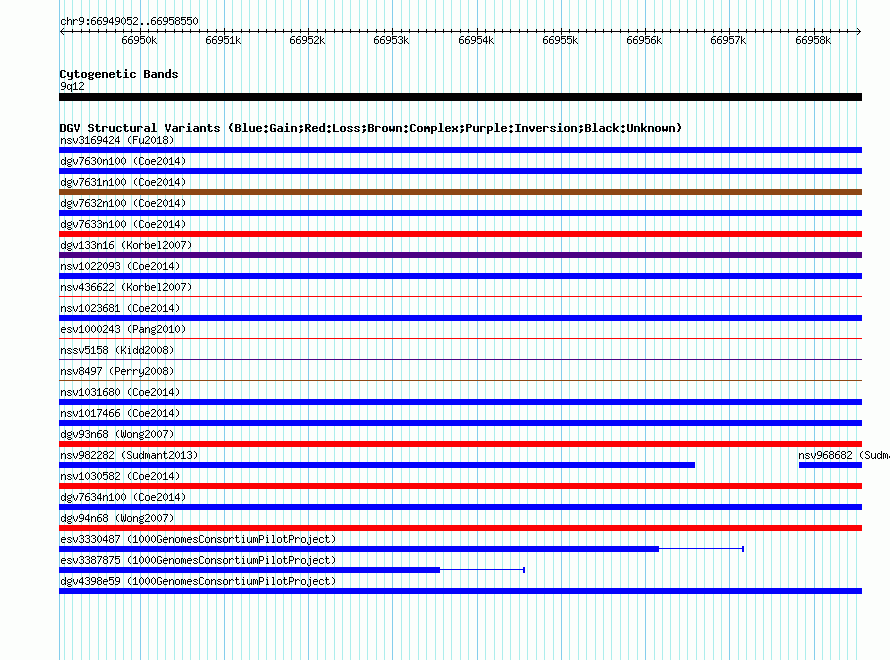Image resolution: width=890 pixels, height=660 pixels.
Task: Click the red loss bar of dgv93n68
Action: coord(460,444)
